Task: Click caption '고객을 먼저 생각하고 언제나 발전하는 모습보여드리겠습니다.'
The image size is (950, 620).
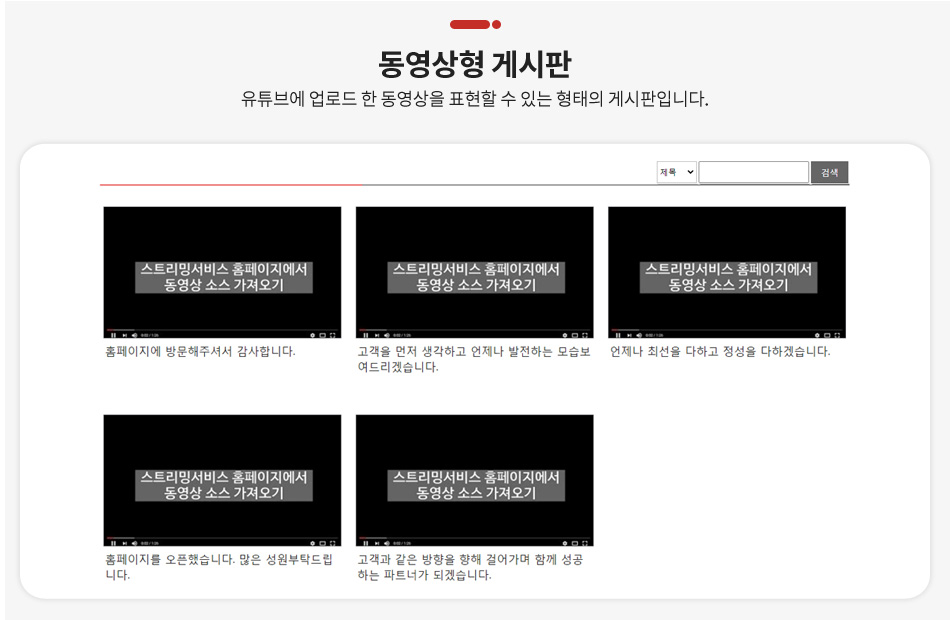Action: tap(474, 359)
